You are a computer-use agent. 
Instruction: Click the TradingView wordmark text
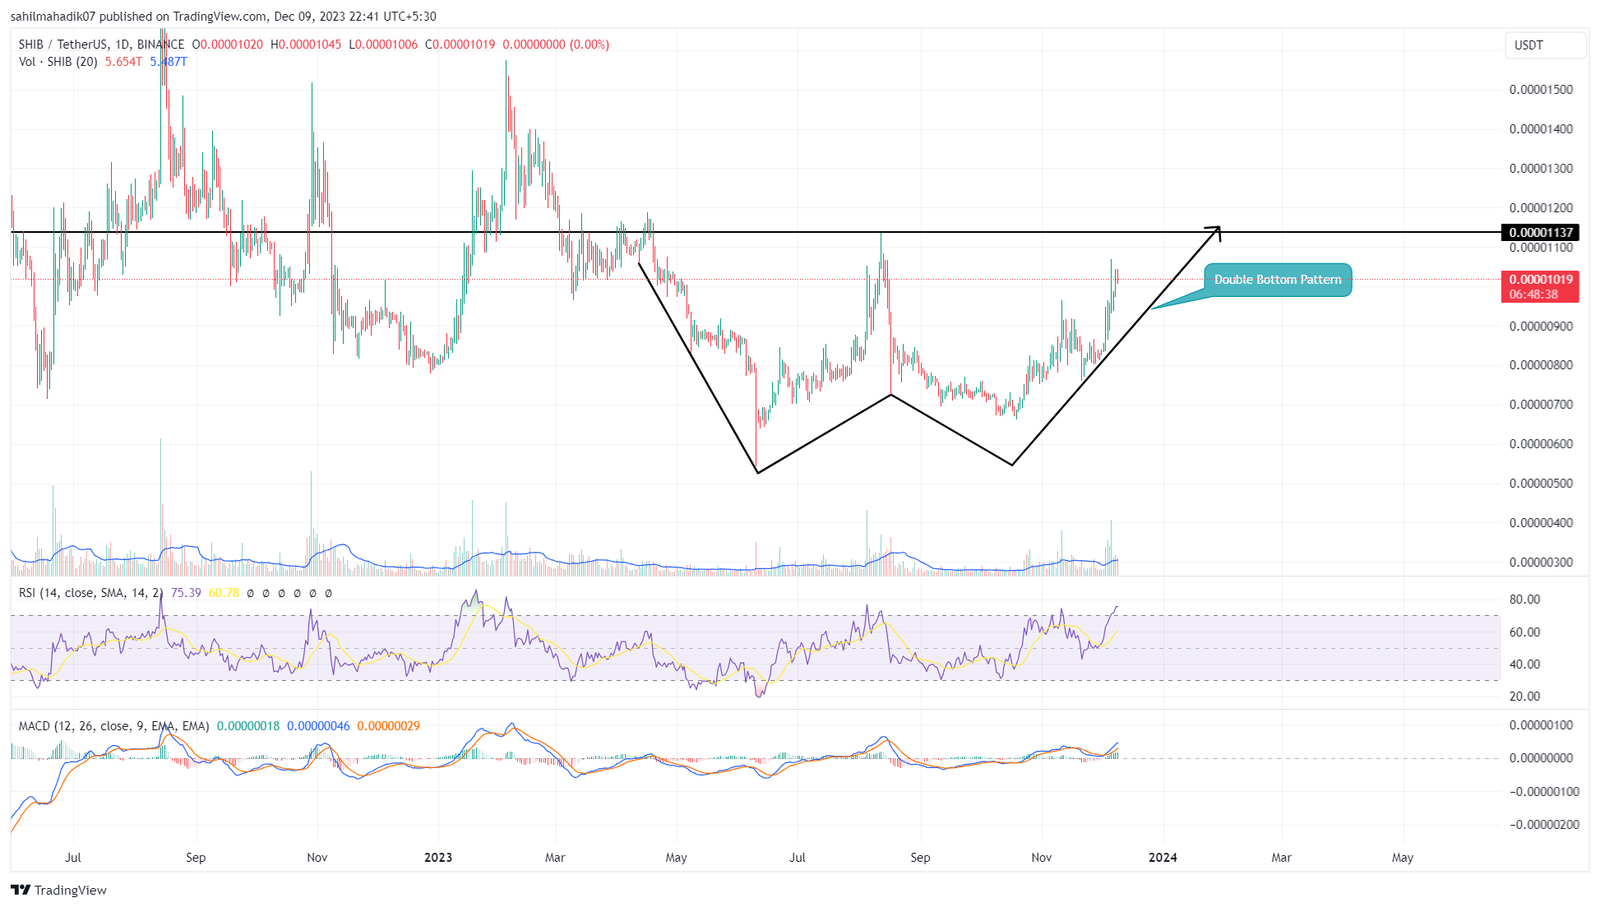70,890
